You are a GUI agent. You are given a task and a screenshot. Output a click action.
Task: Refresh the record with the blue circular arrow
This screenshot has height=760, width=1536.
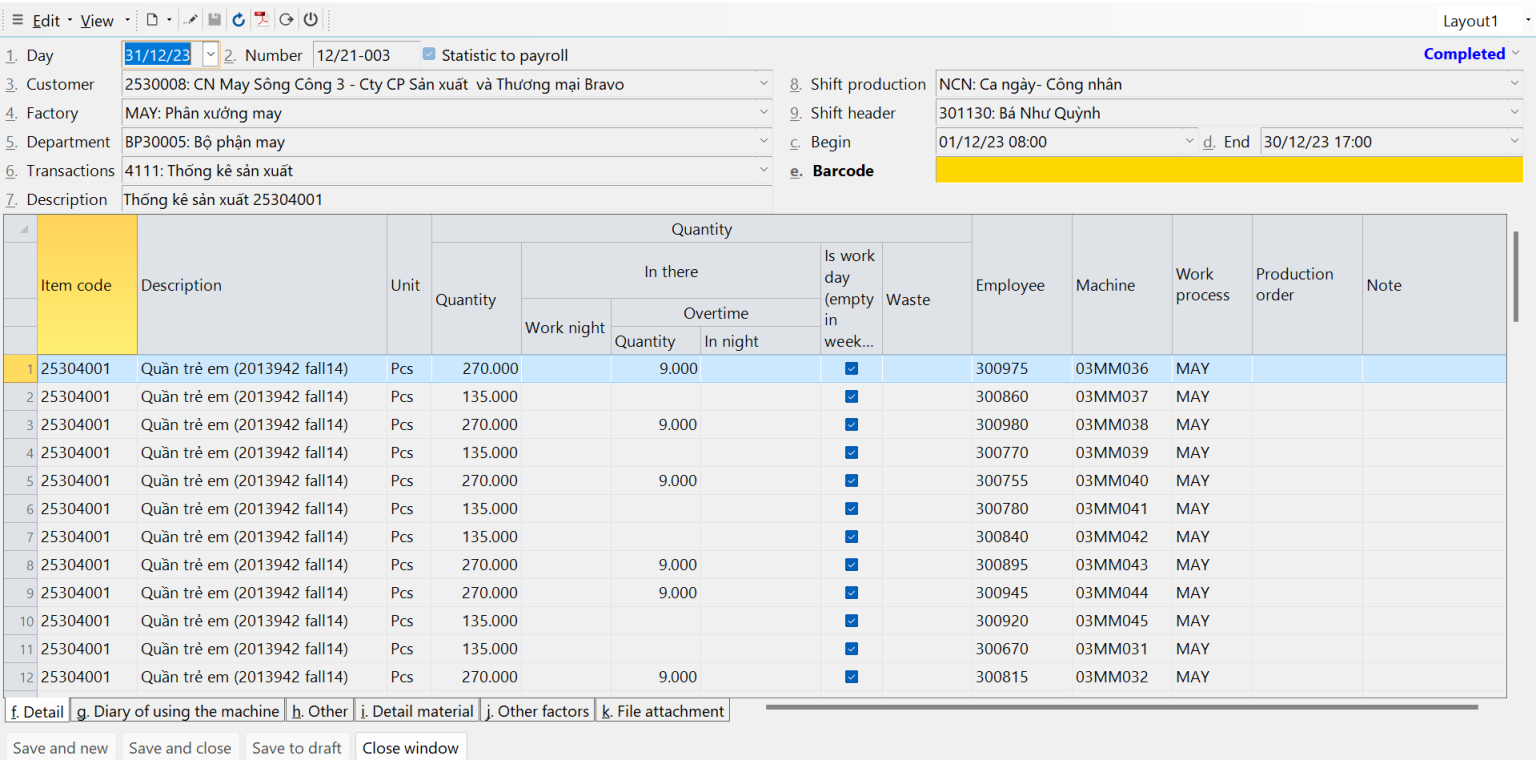238,19
